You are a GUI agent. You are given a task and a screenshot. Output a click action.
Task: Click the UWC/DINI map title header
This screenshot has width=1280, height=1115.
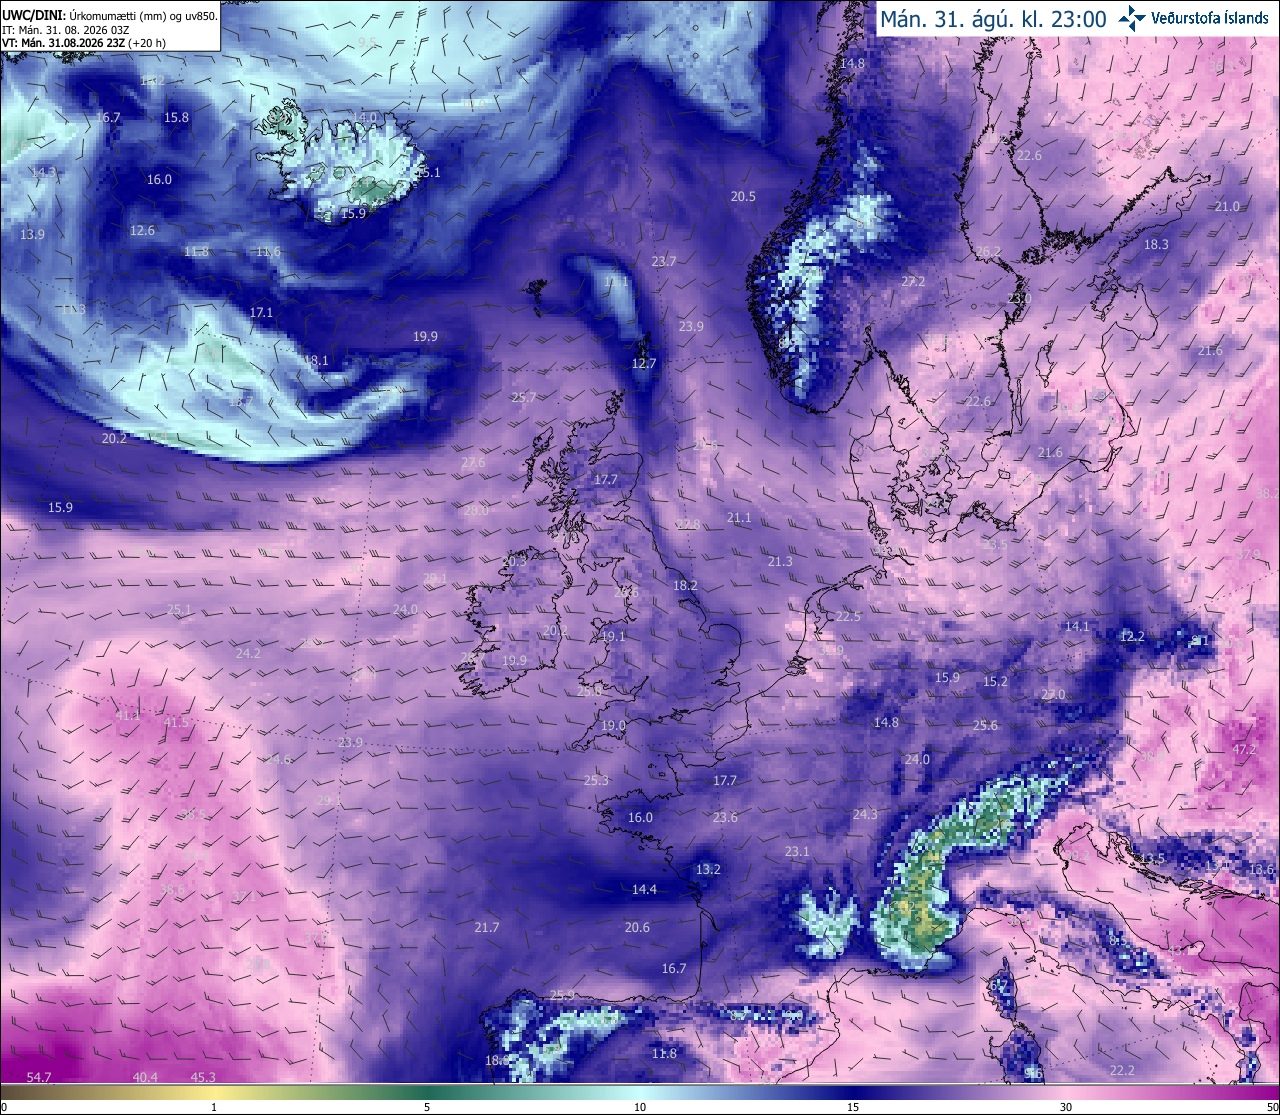click(x=110, y=15)
